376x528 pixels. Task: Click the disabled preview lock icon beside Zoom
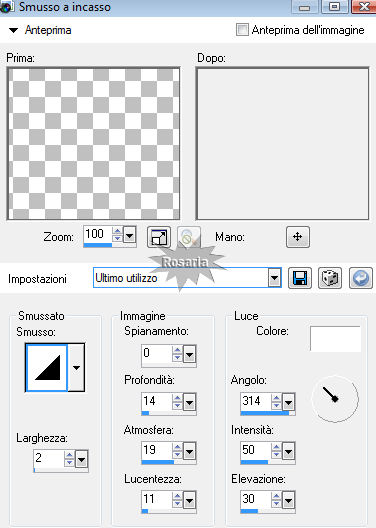189,237
